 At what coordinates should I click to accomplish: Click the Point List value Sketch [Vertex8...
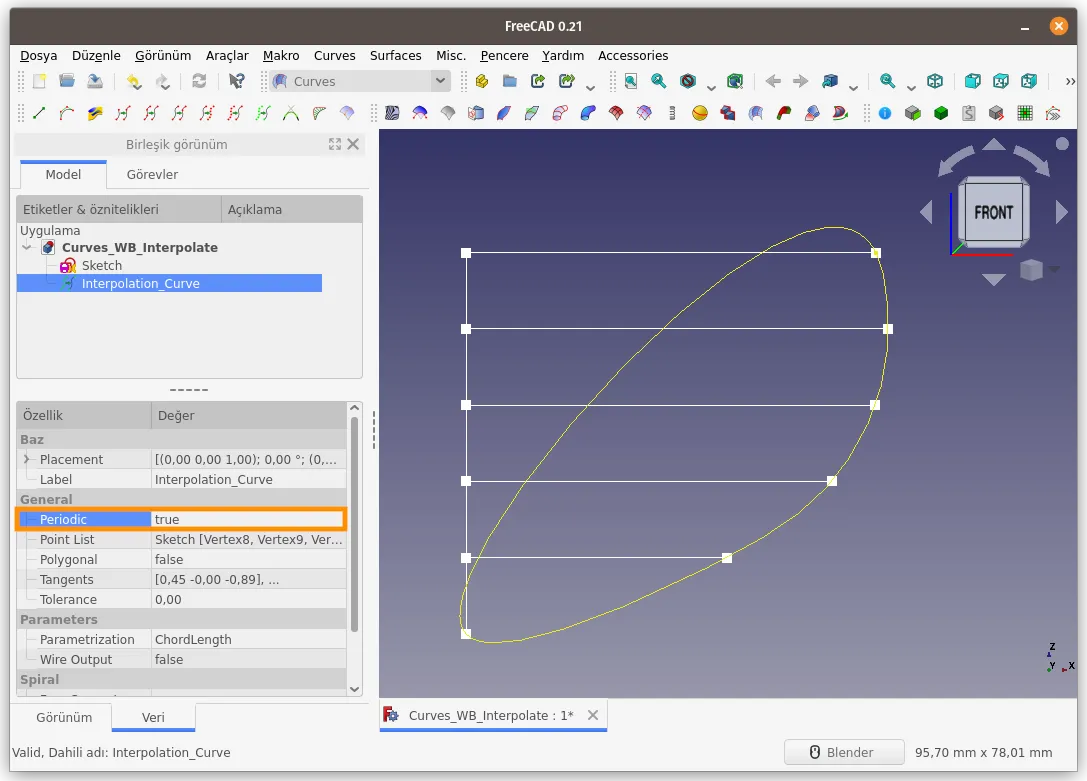coord(248,539)
